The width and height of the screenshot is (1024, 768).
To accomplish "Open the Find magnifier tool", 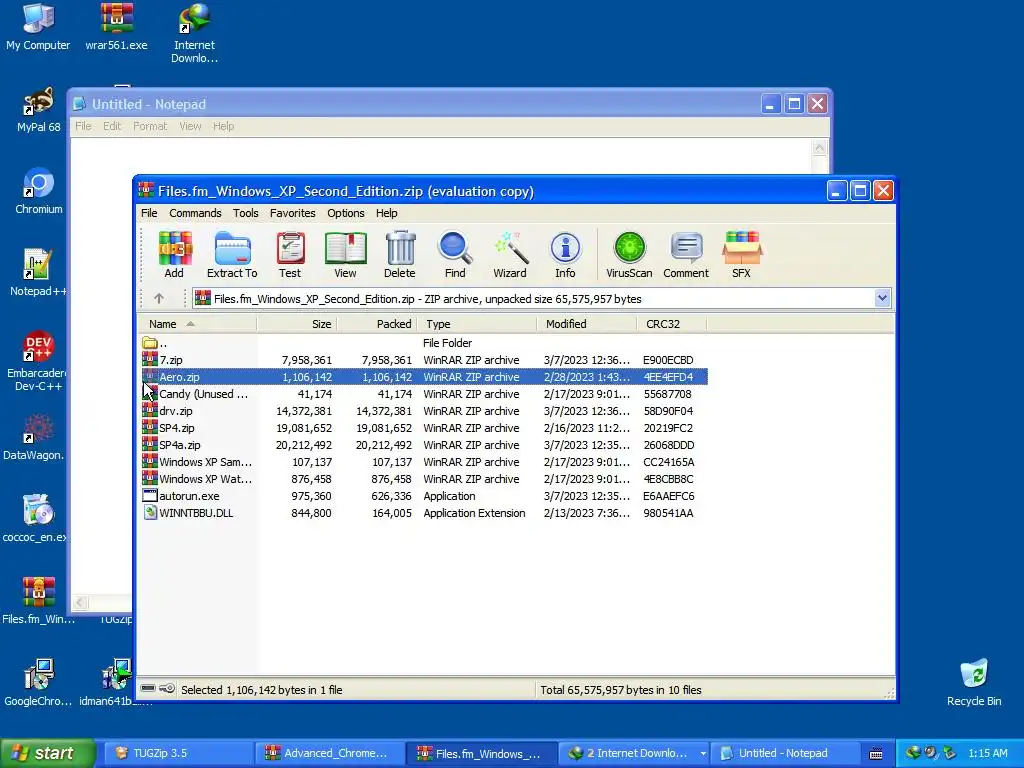I will [x=455, y=255].
